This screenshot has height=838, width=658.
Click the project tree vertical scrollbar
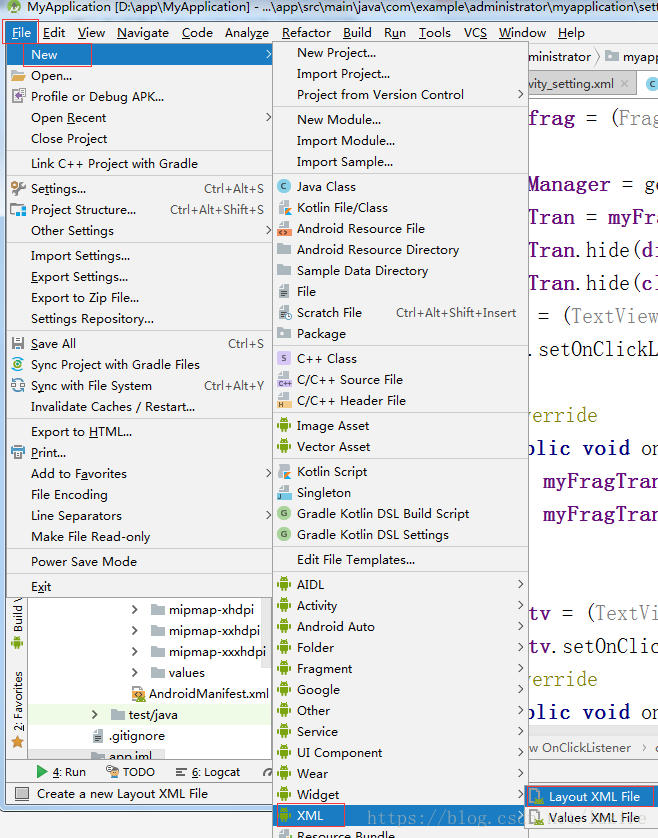(267, 633)
